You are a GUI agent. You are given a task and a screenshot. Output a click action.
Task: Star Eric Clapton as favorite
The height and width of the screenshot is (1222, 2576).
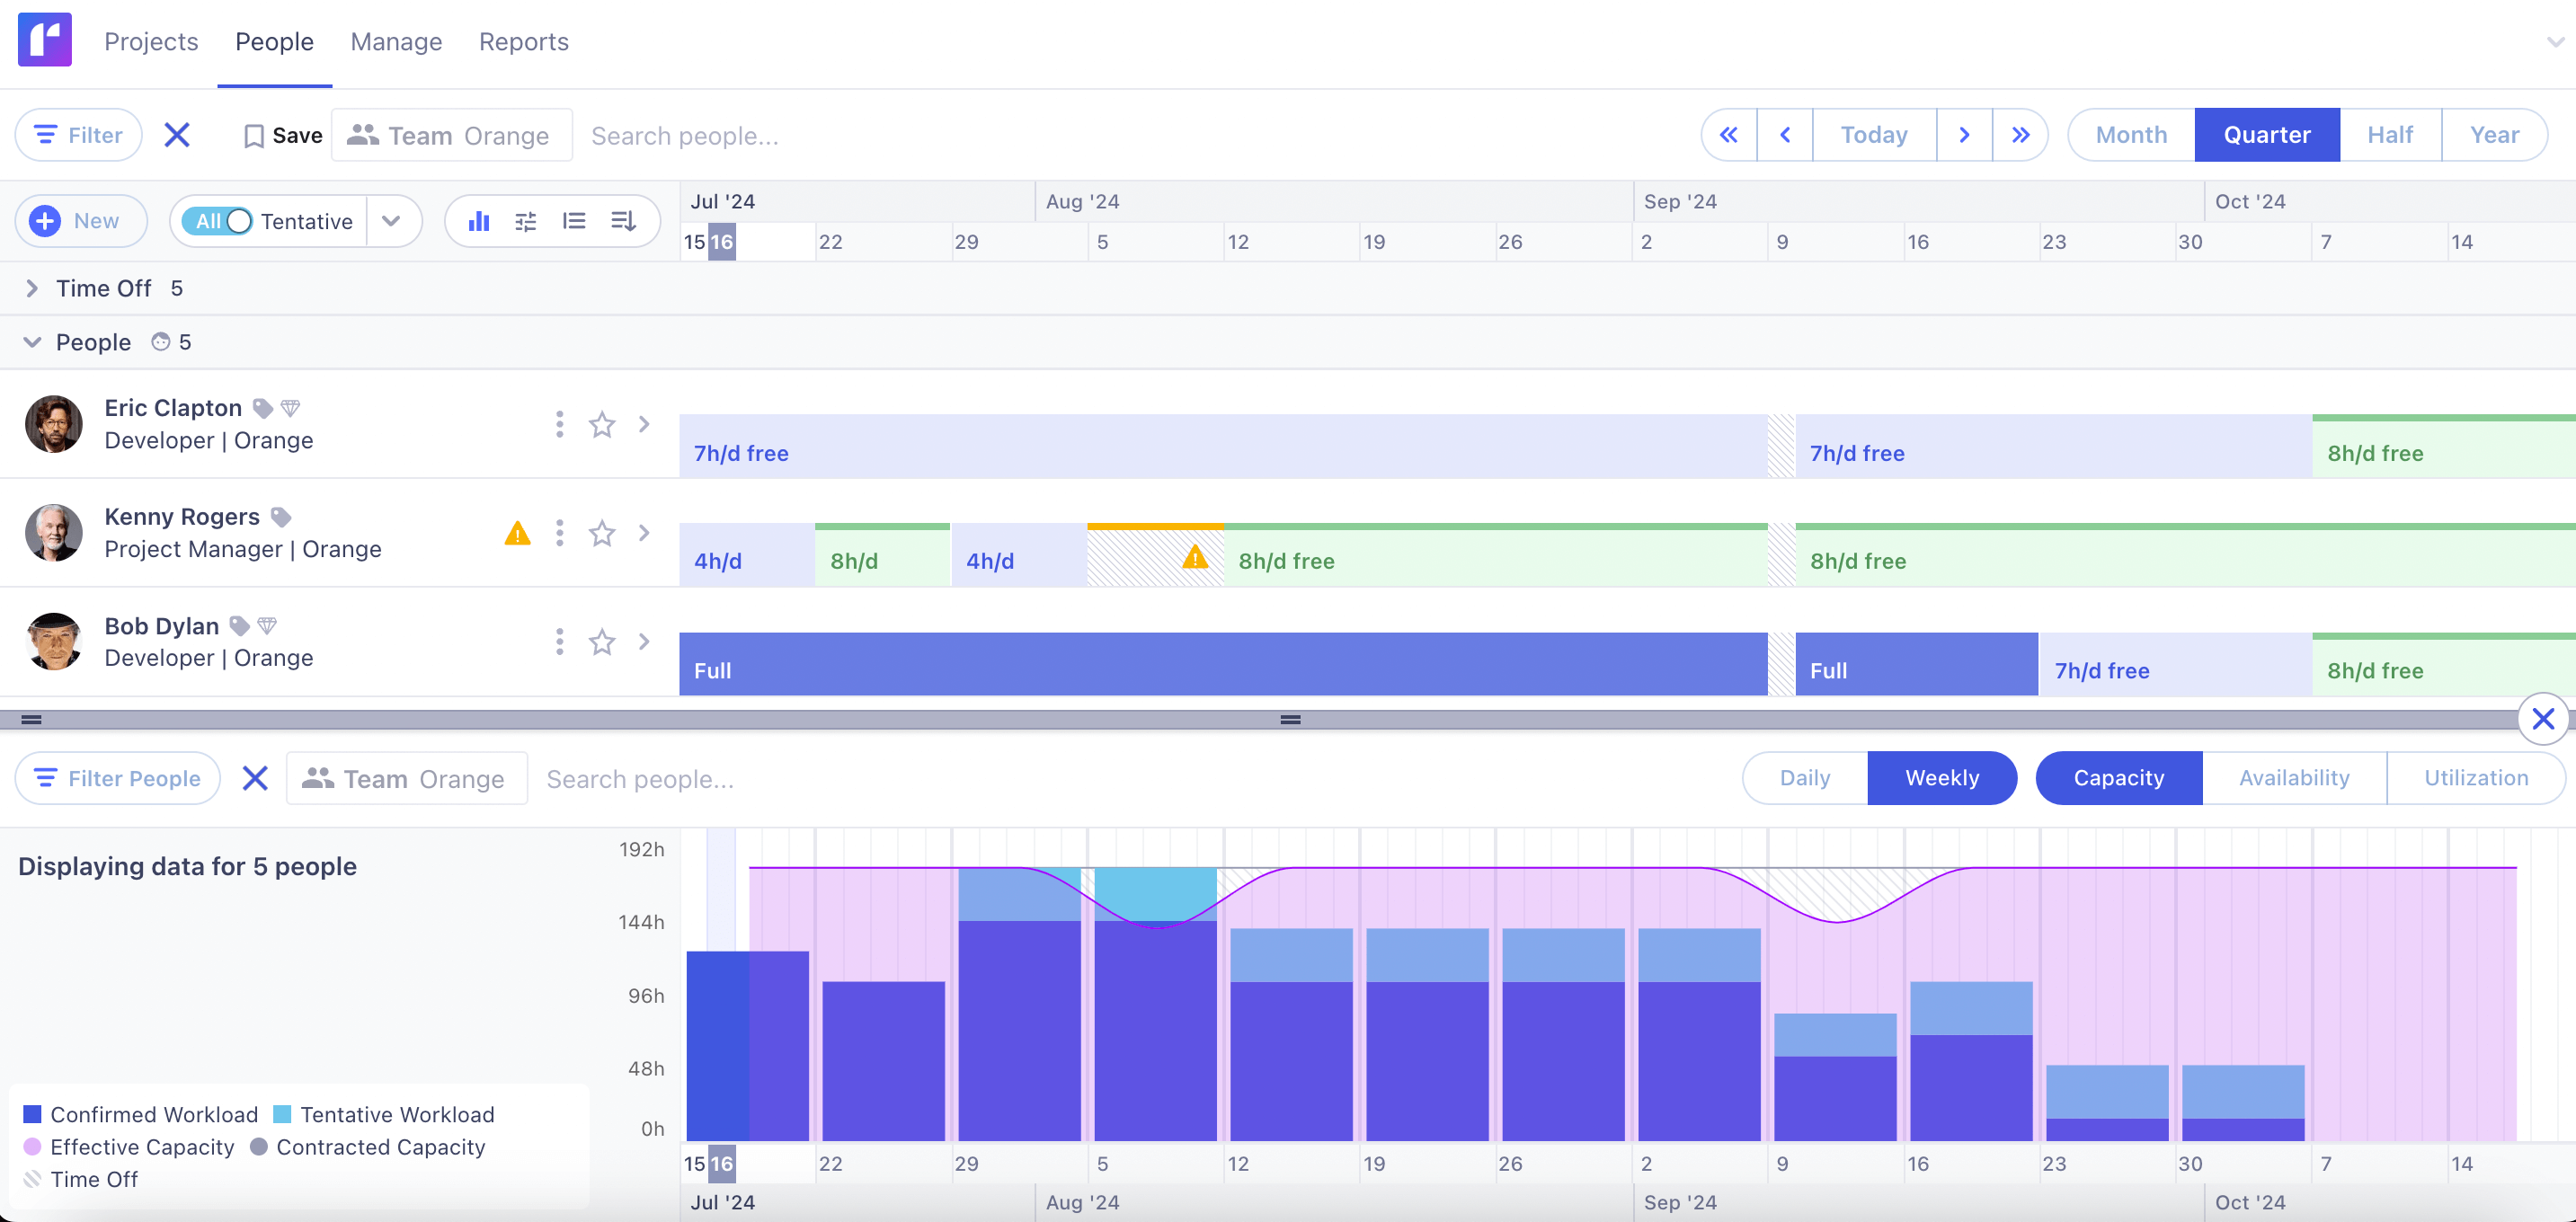click(x=601, y=424)
